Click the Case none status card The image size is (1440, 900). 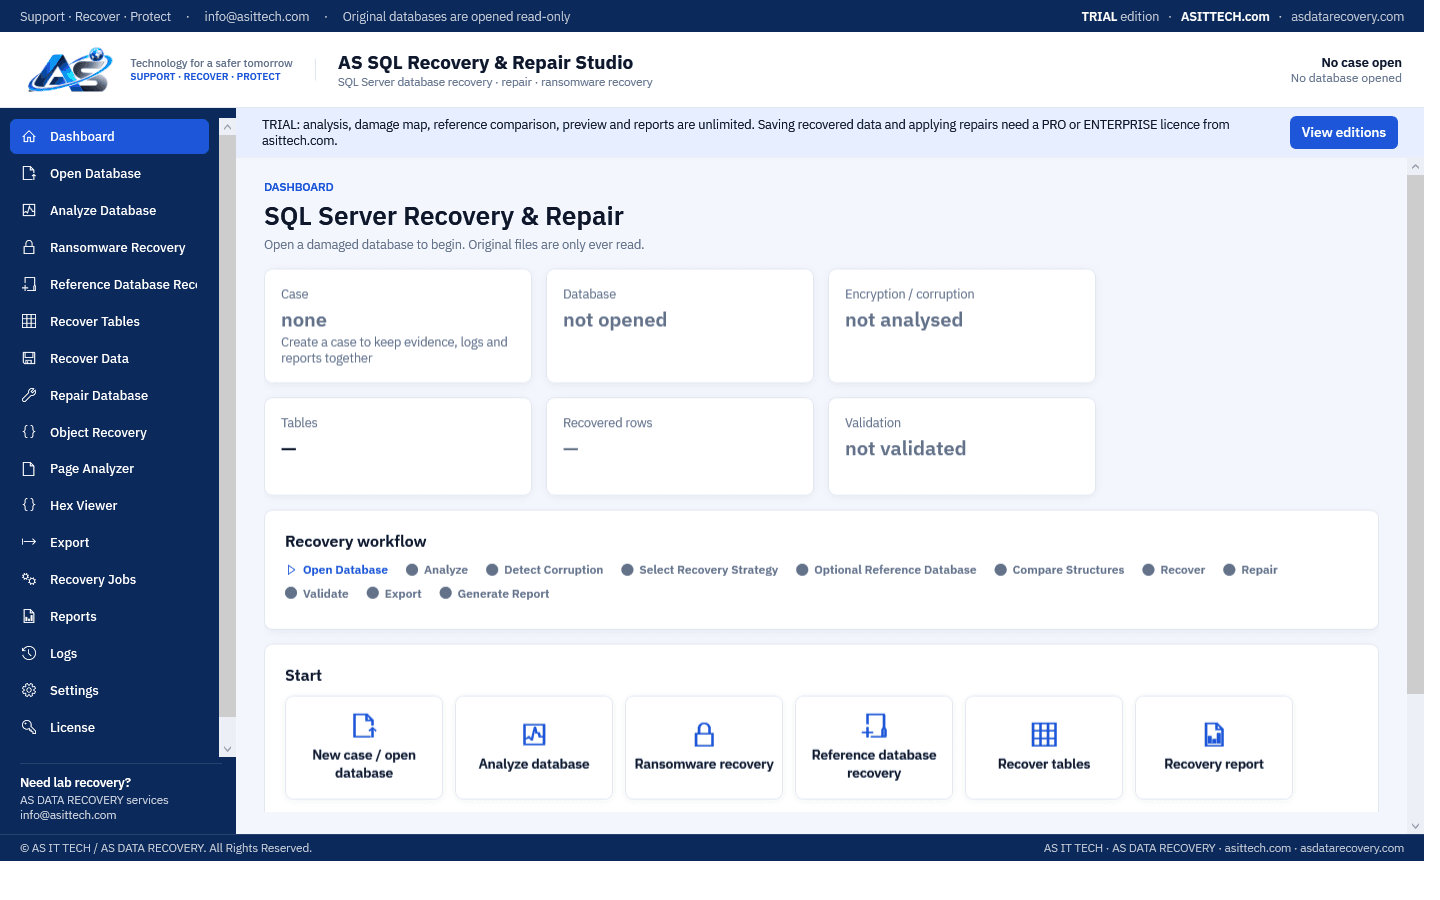(398, 326)
